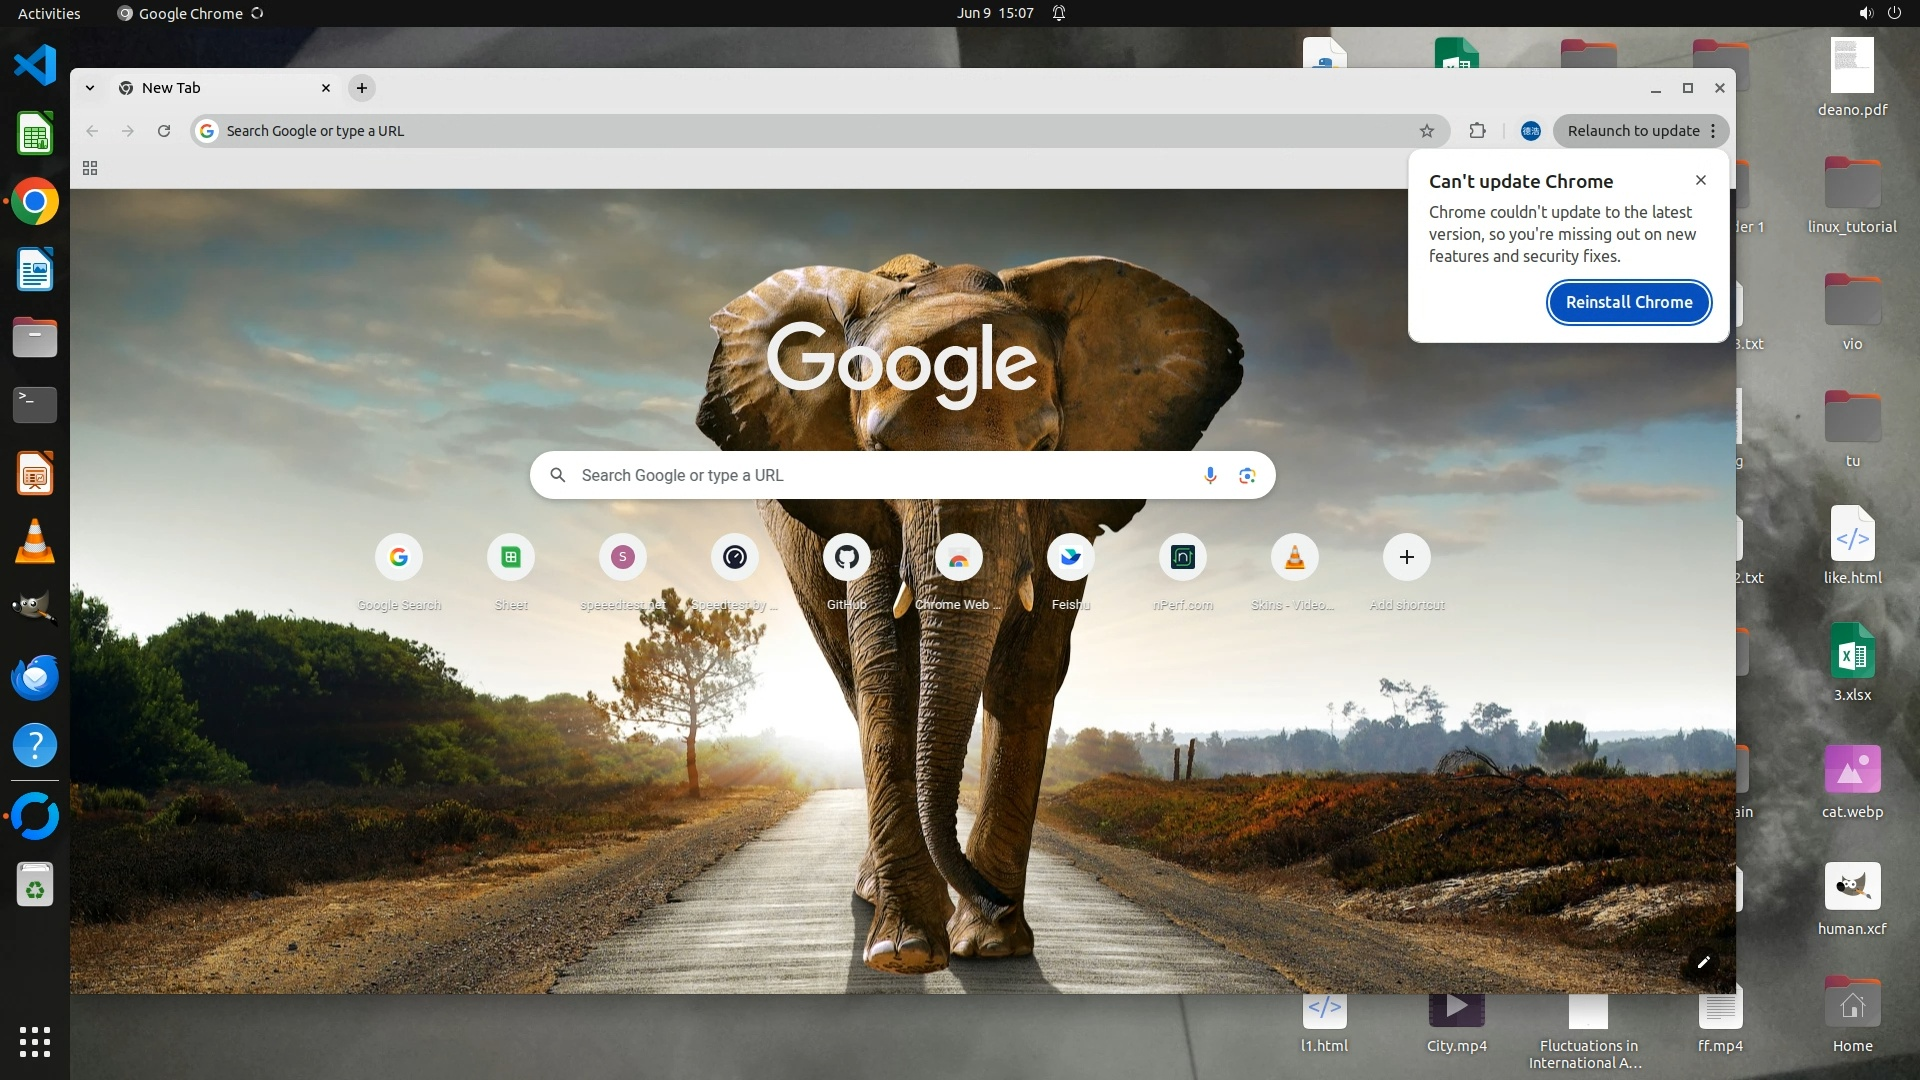Dismiss the Can't update Chrome popup
The image size is (1920, 1080).
point(1700,180)
